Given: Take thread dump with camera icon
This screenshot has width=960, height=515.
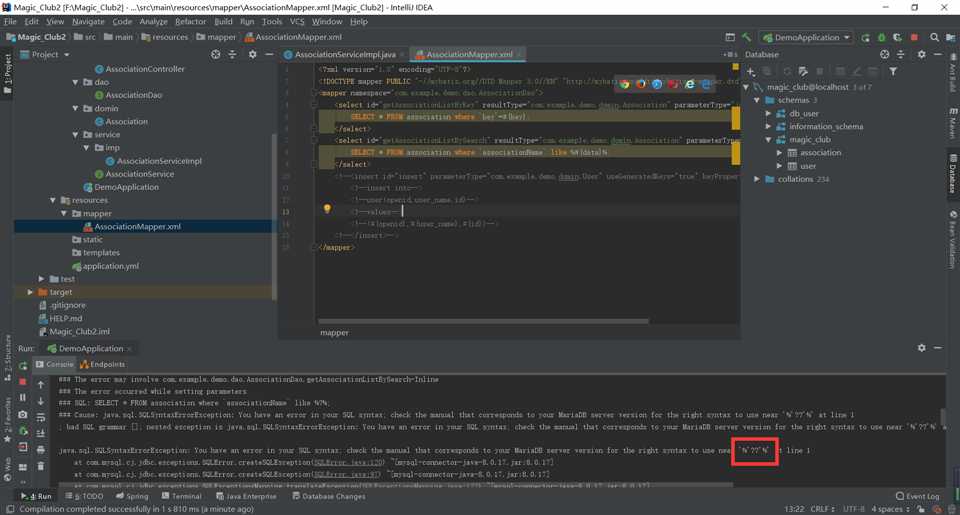Looking at the screenshot, I should pos(23,415).
